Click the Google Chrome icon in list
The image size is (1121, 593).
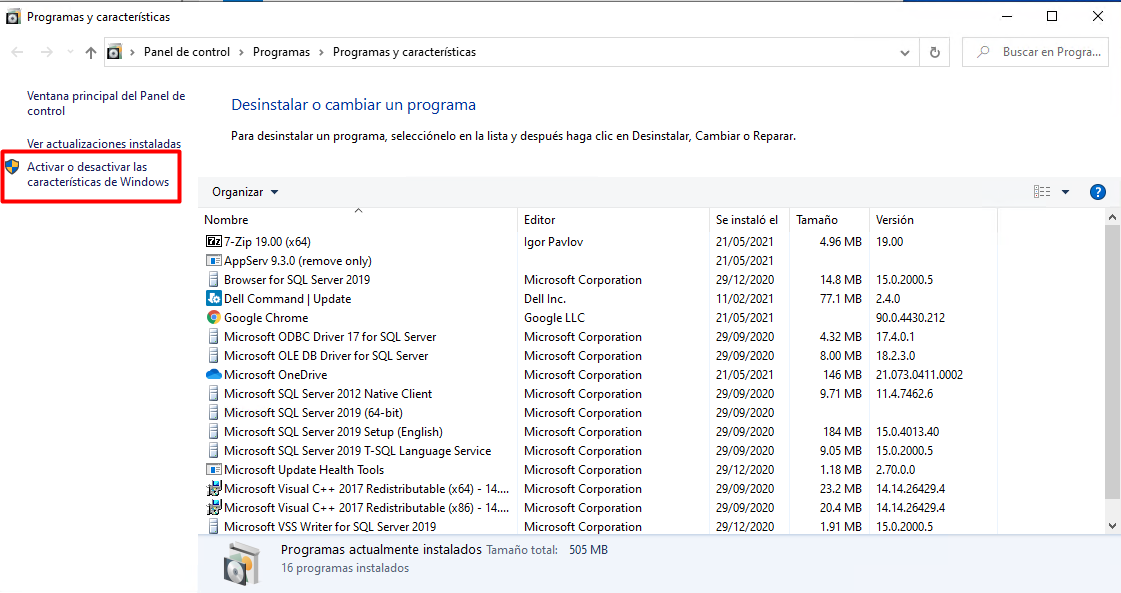tap(213, 318)
